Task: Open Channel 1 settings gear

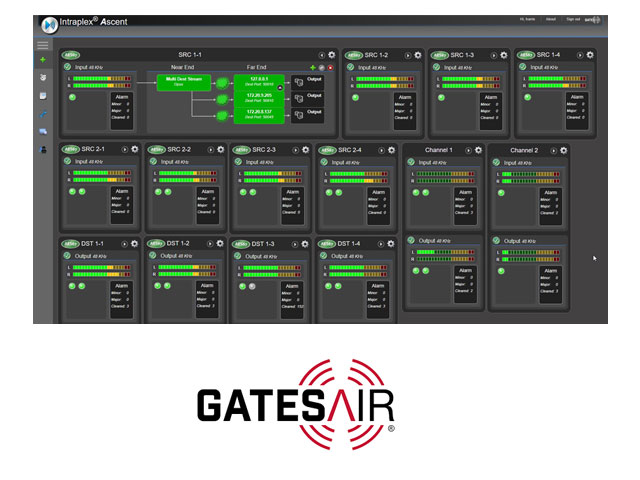Action: tap(478, 150)
